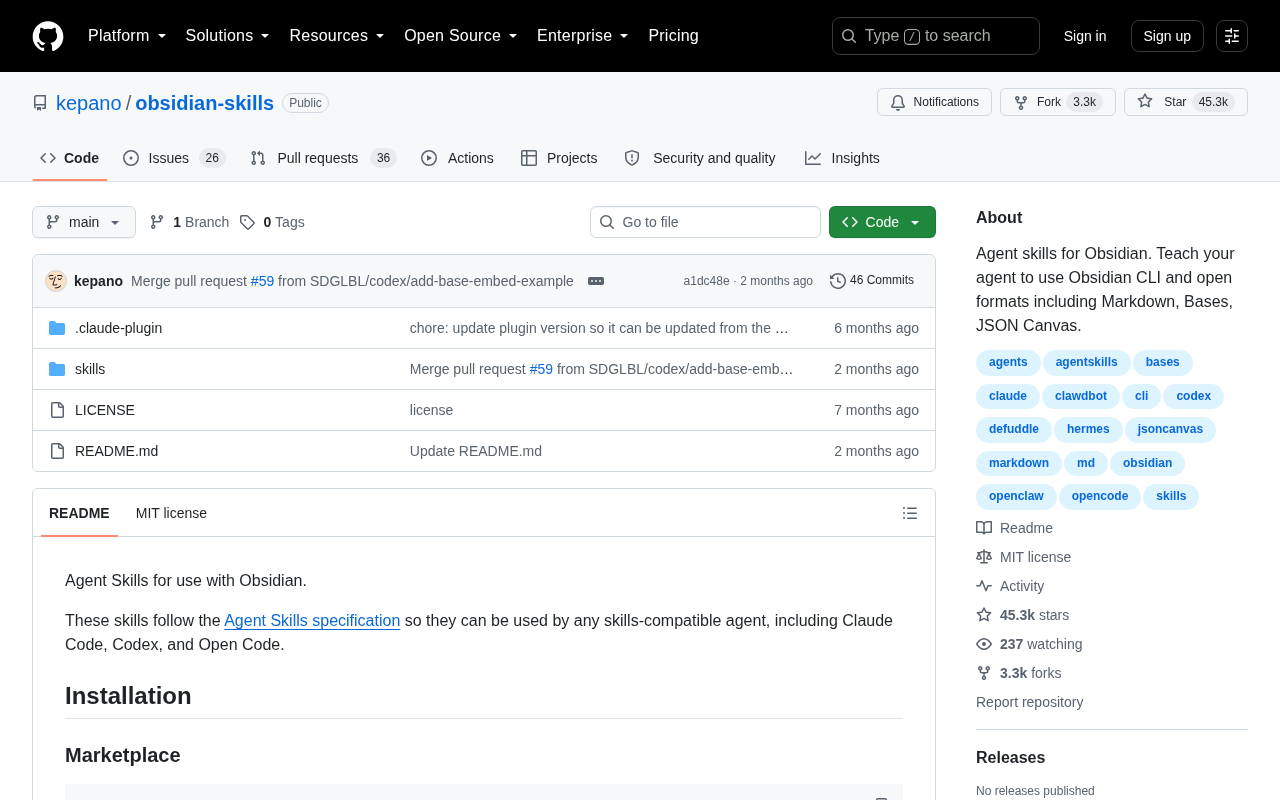
Task: Open the README.md file name
Action: [x=116, y=451]
